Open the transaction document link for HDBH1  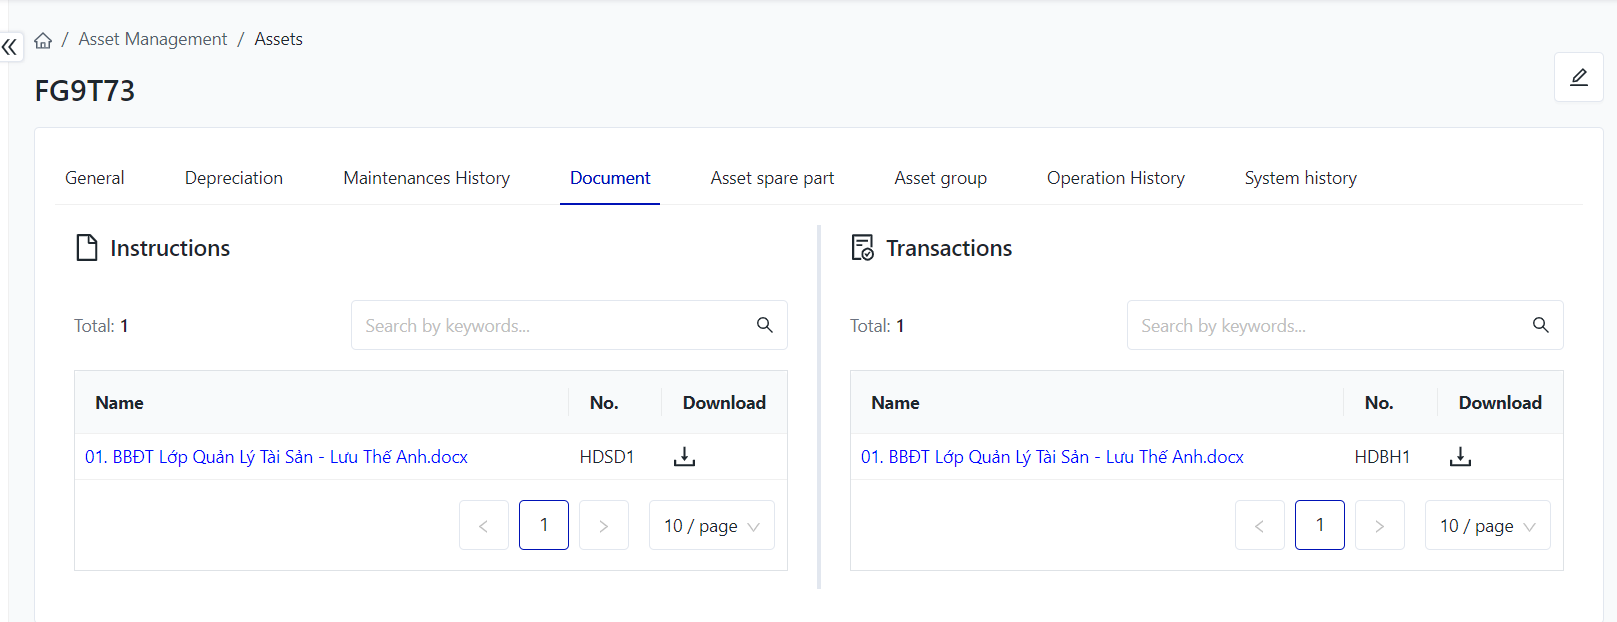[1052, 457]
